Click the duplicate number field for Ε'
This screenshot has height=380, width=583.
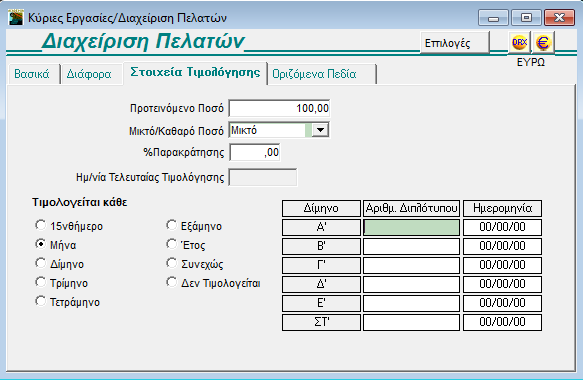411,303
